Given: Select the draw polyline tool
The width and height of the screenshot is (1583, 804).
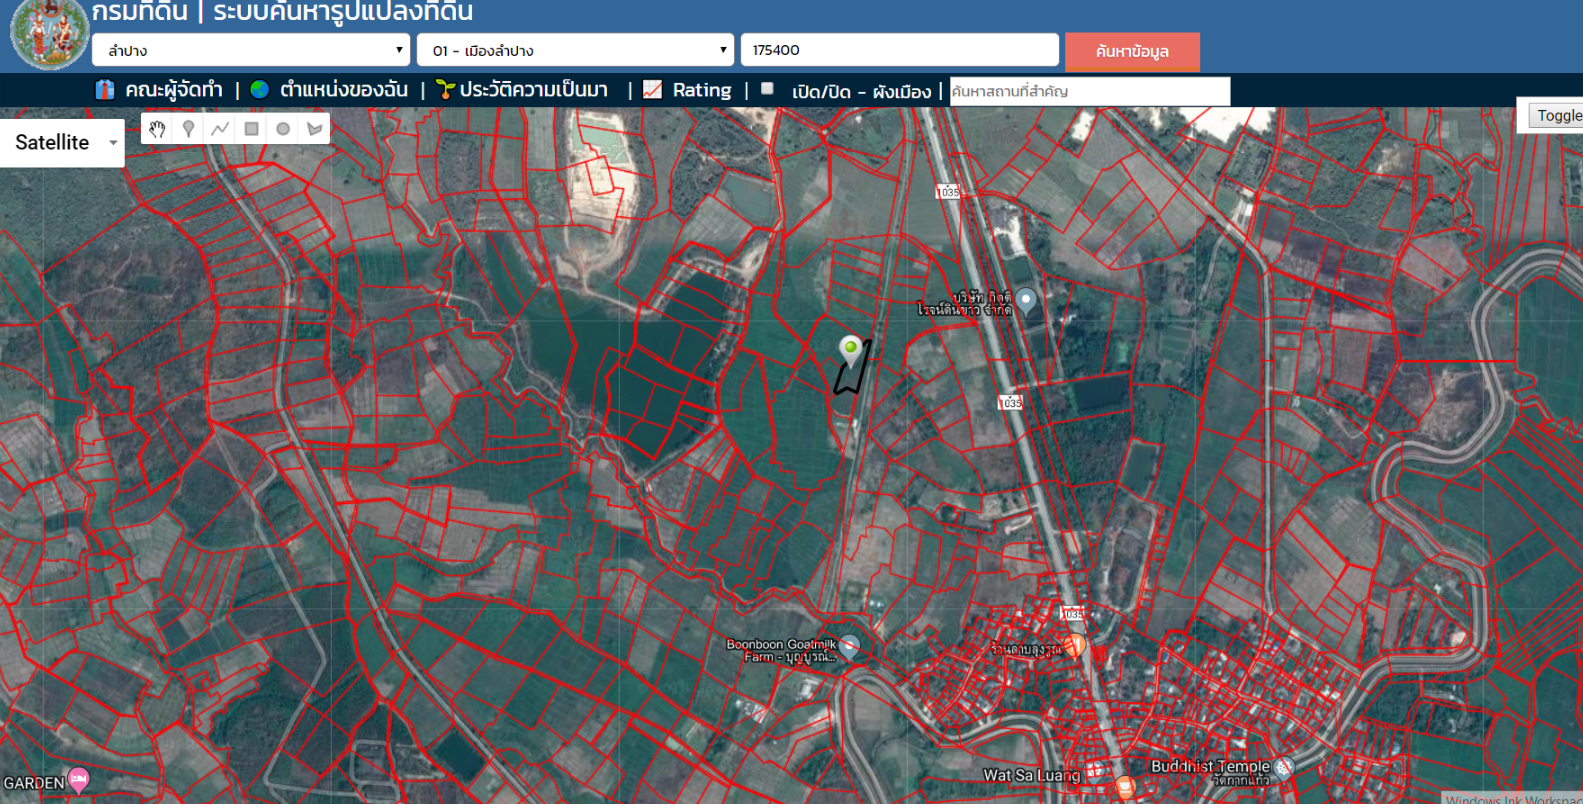Looking at the screenshot, I should point(220,129).
